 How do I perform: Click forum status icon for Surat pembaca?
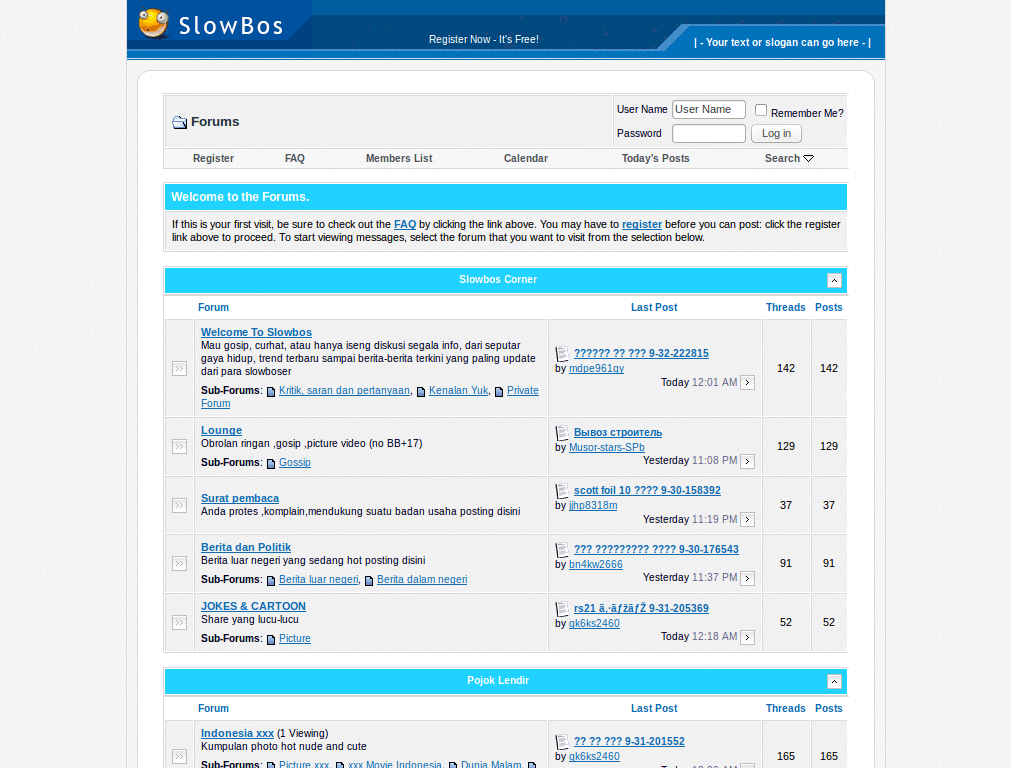click(x=180, y=505)
